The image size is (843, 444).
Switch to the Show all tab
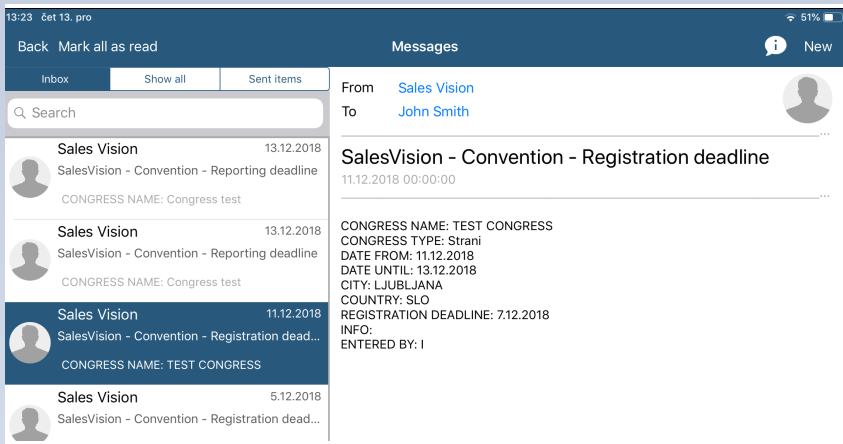click(x=165, y=79)
